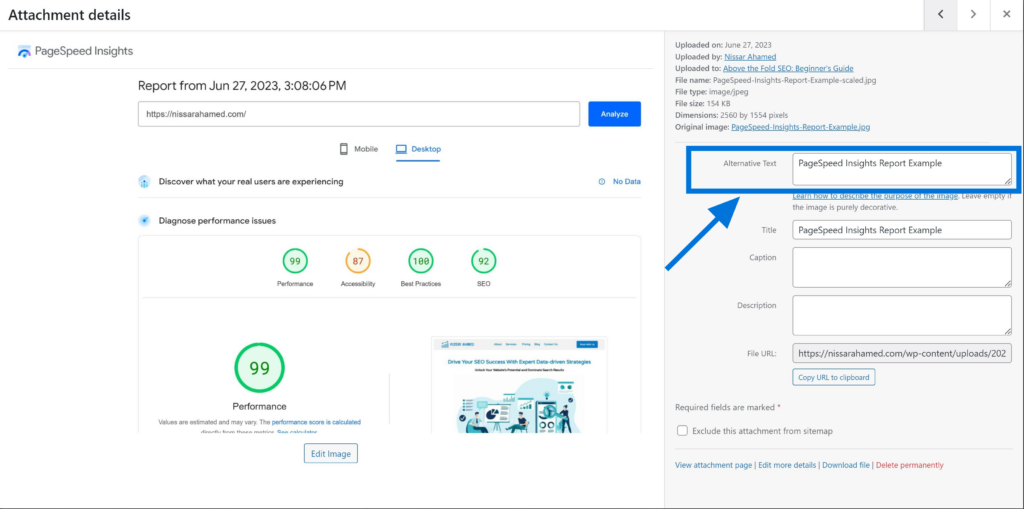Viewport: 1024px width, 509px height.
Task: Click the SEO score 92 gauge
Action: 483,261
